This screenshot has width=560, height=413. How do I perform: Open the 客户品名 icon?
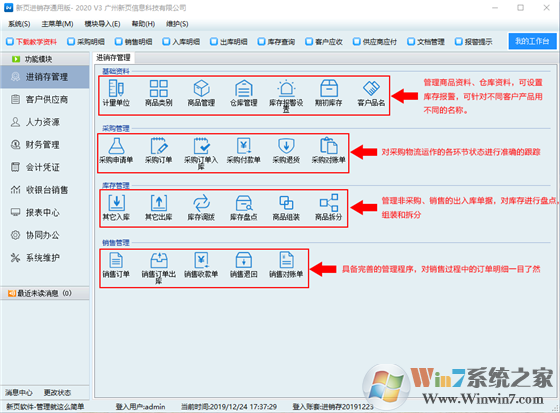pyautogui.click(x=371, y=93)
